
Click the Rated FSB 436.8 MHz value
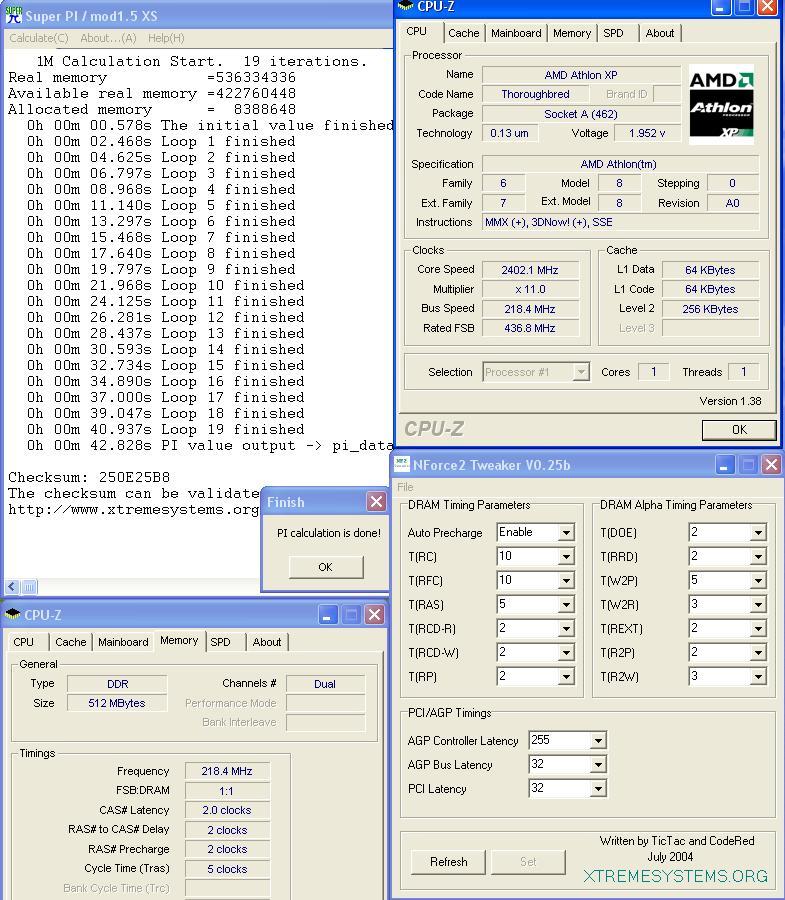point(530,328)
